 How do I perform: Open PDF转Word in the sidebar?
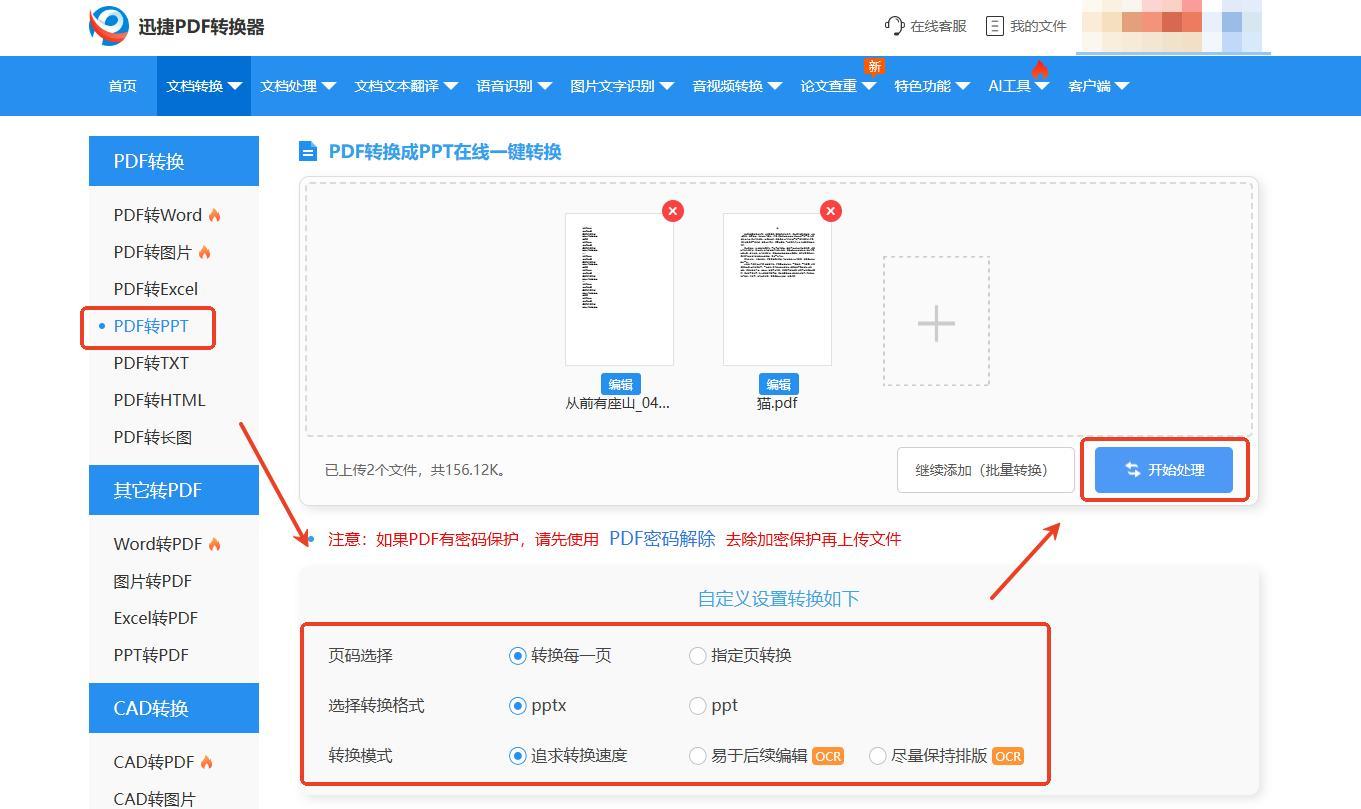coord(158,215)
